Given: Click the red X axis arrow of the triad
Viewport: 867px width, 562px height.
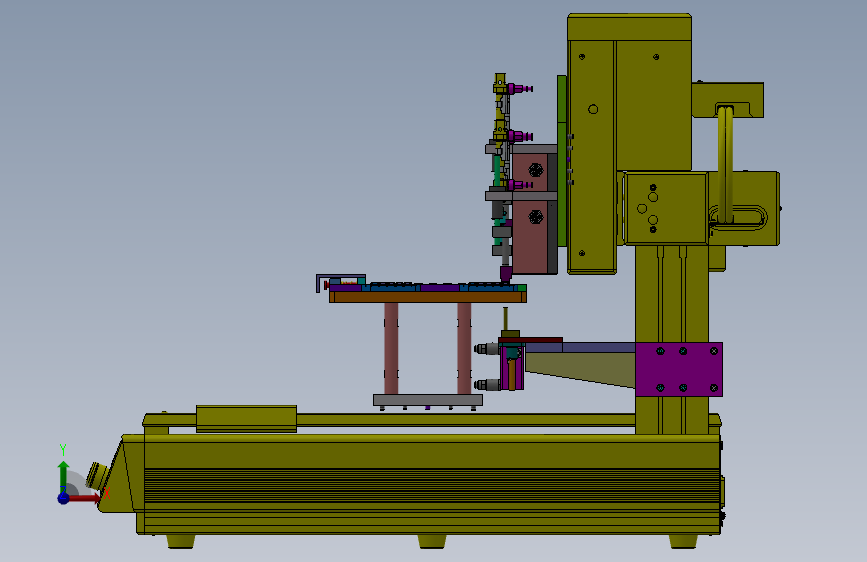Looking at the screenshot, I should coord(85,498).
